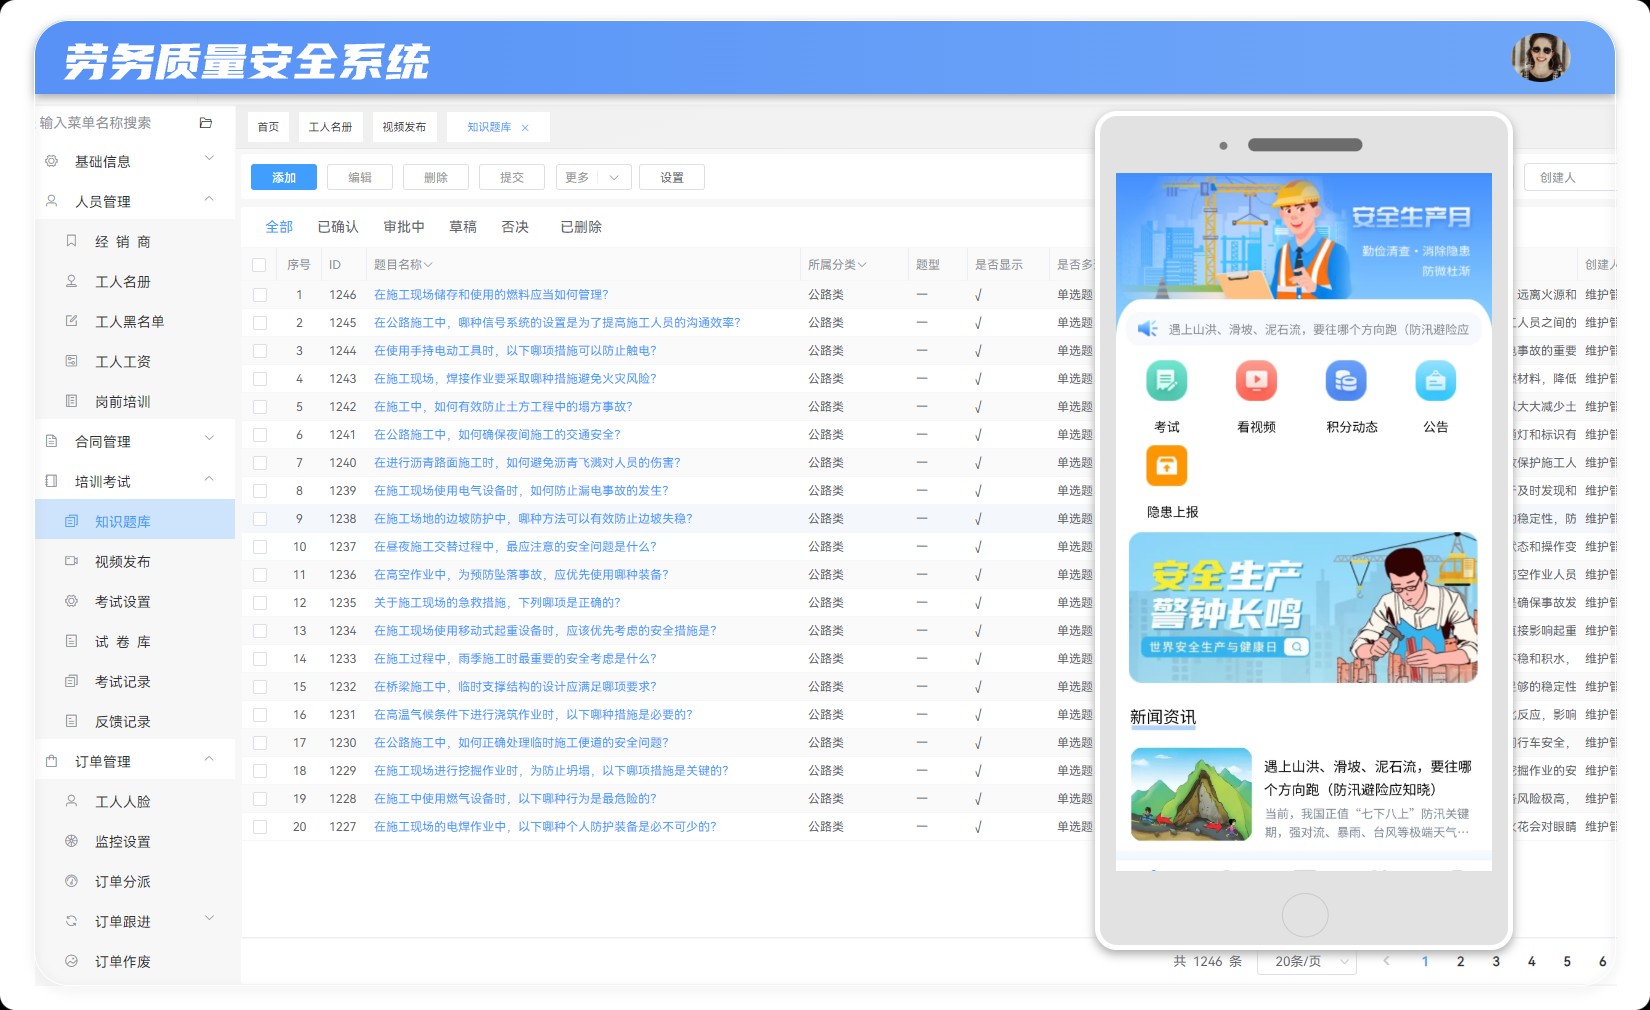This screenshot has height=1010, width=1650.
Task: Click the 提交 button in the toolbar
Action: (511, 177)
